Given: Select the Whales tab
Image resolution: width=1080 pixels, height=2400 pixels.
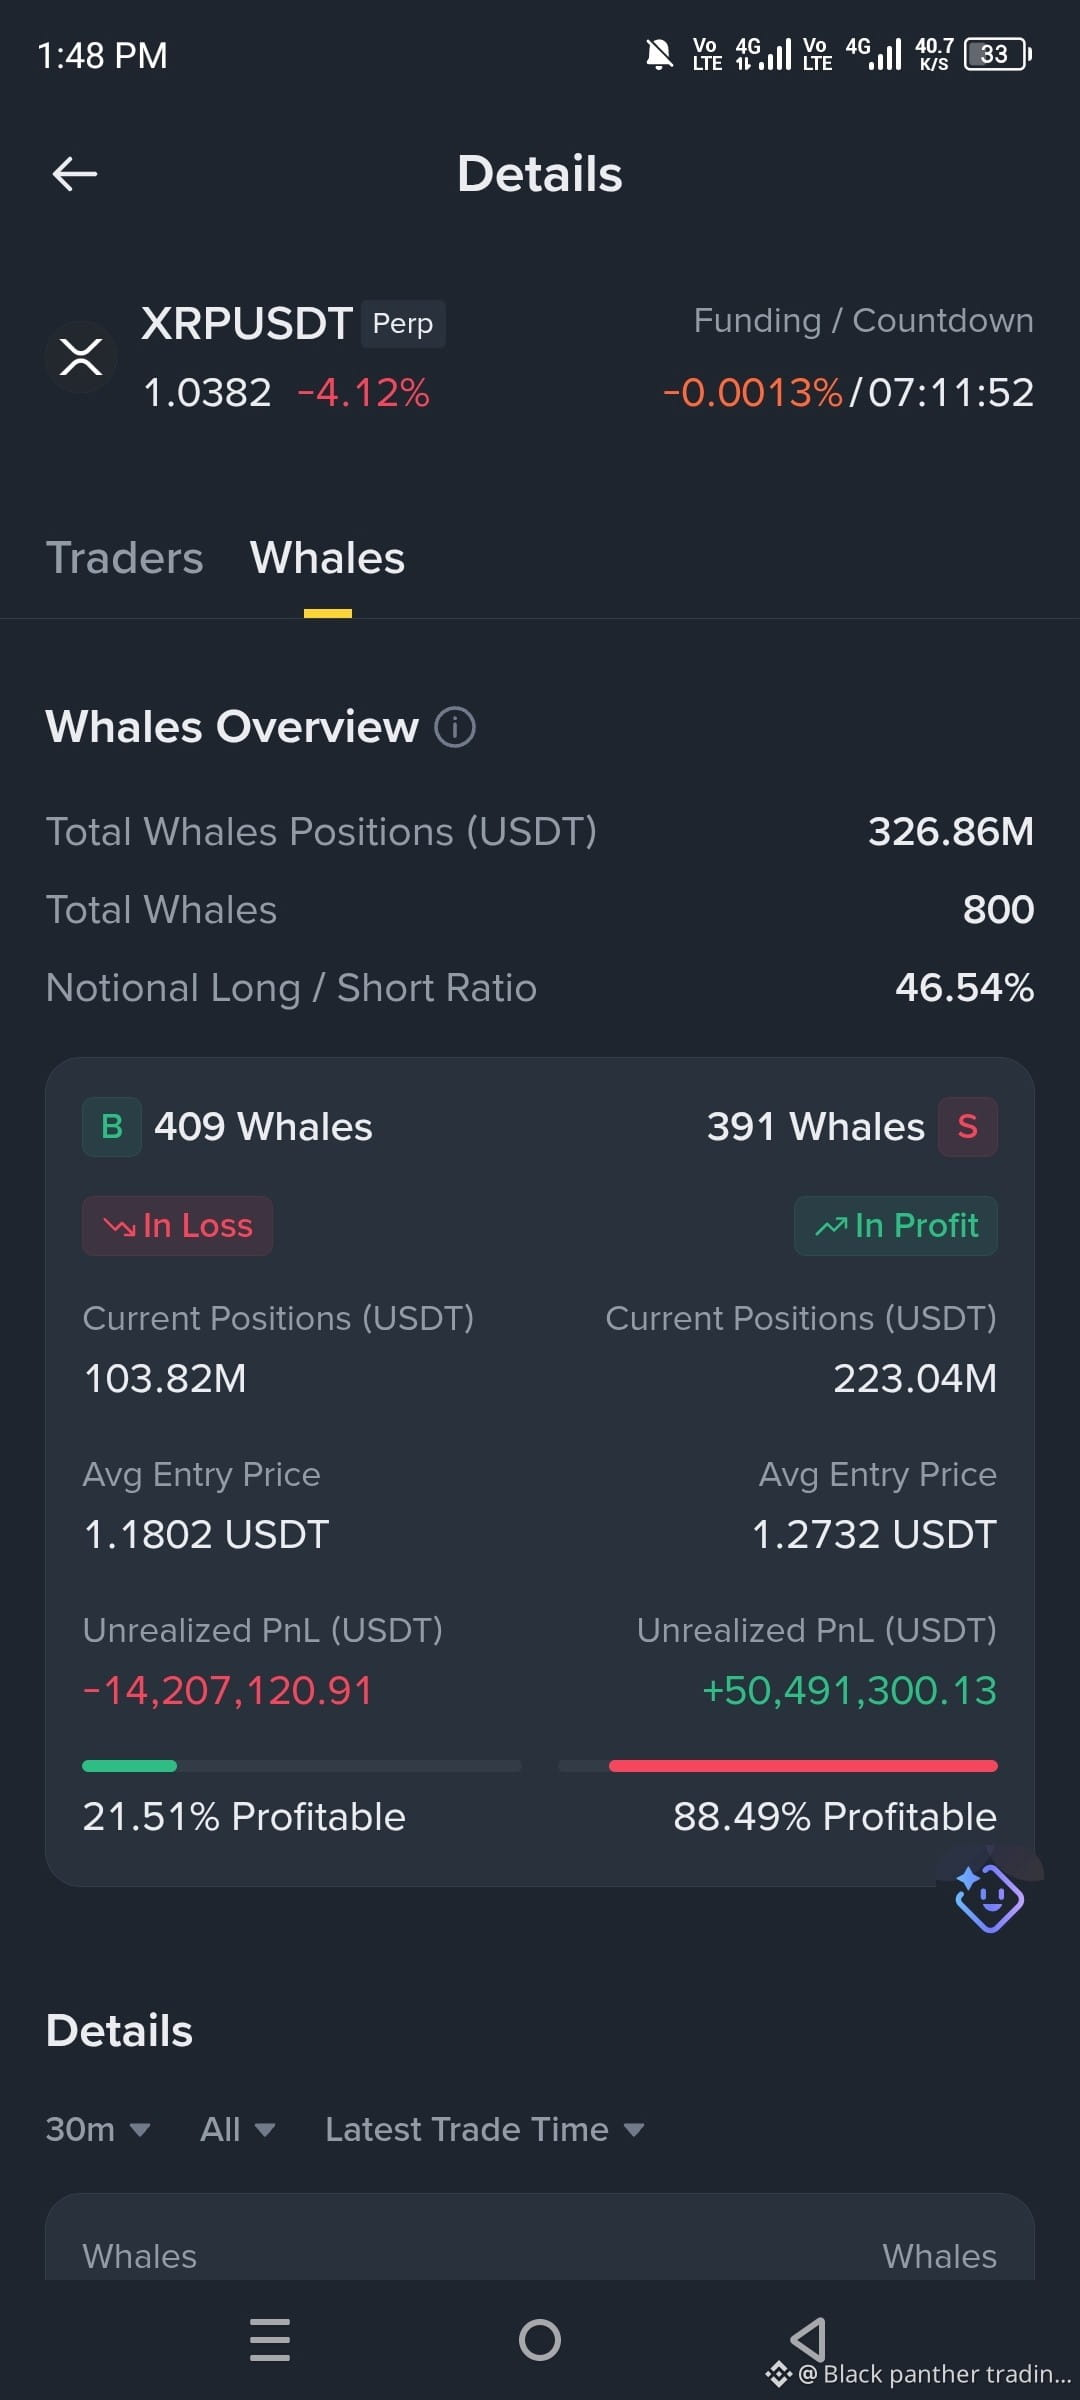Looking at the screenshot, I should point(327,558).
